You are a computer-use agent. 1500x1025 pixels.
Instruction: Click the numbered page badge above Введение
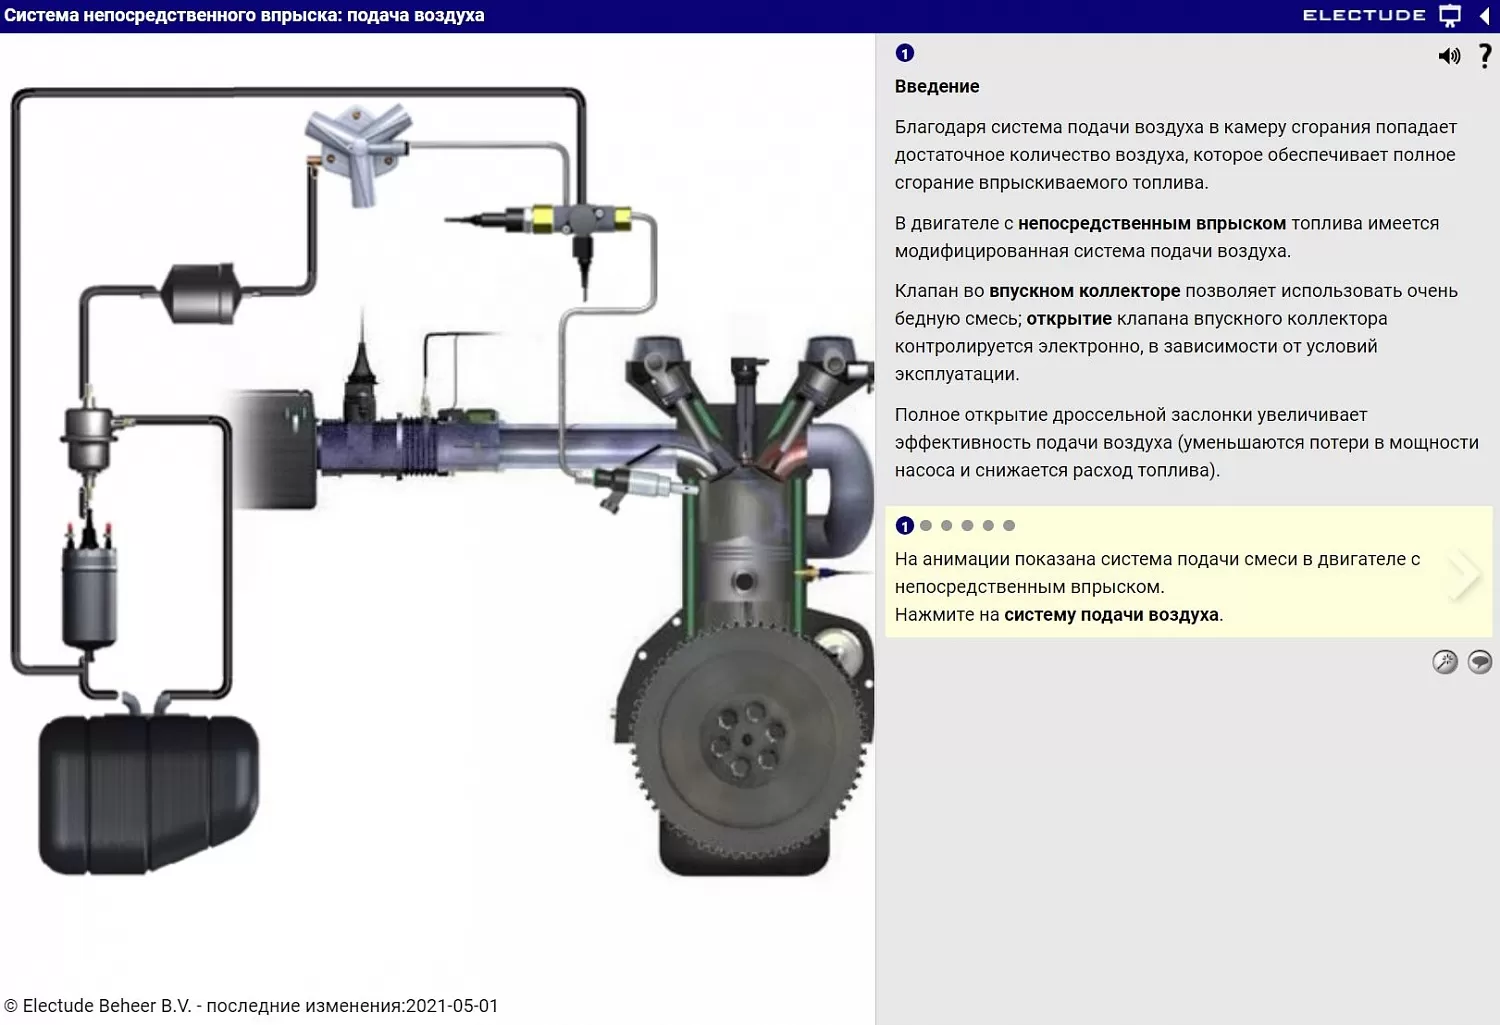pos(905,53)
